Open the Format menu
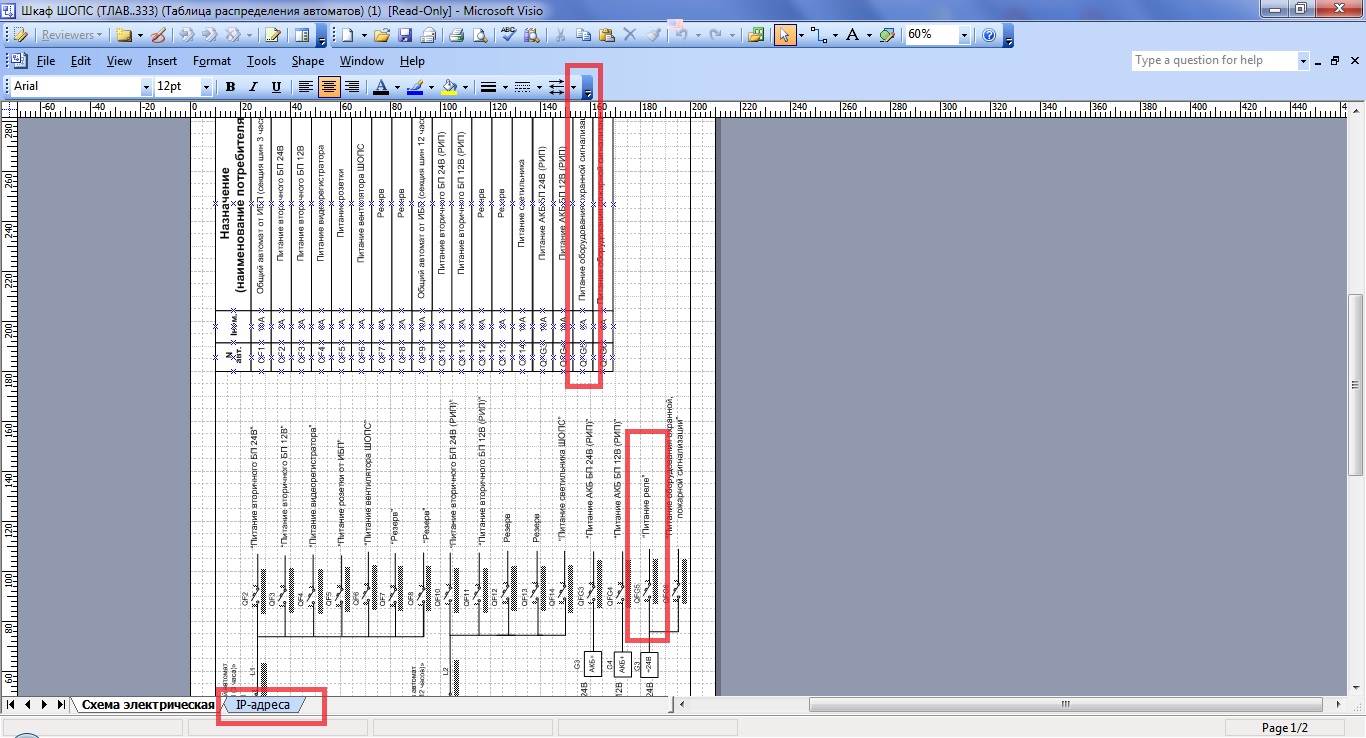This screenshot has width=1366, height=738. pyautogui.click(x=212, y=61)
